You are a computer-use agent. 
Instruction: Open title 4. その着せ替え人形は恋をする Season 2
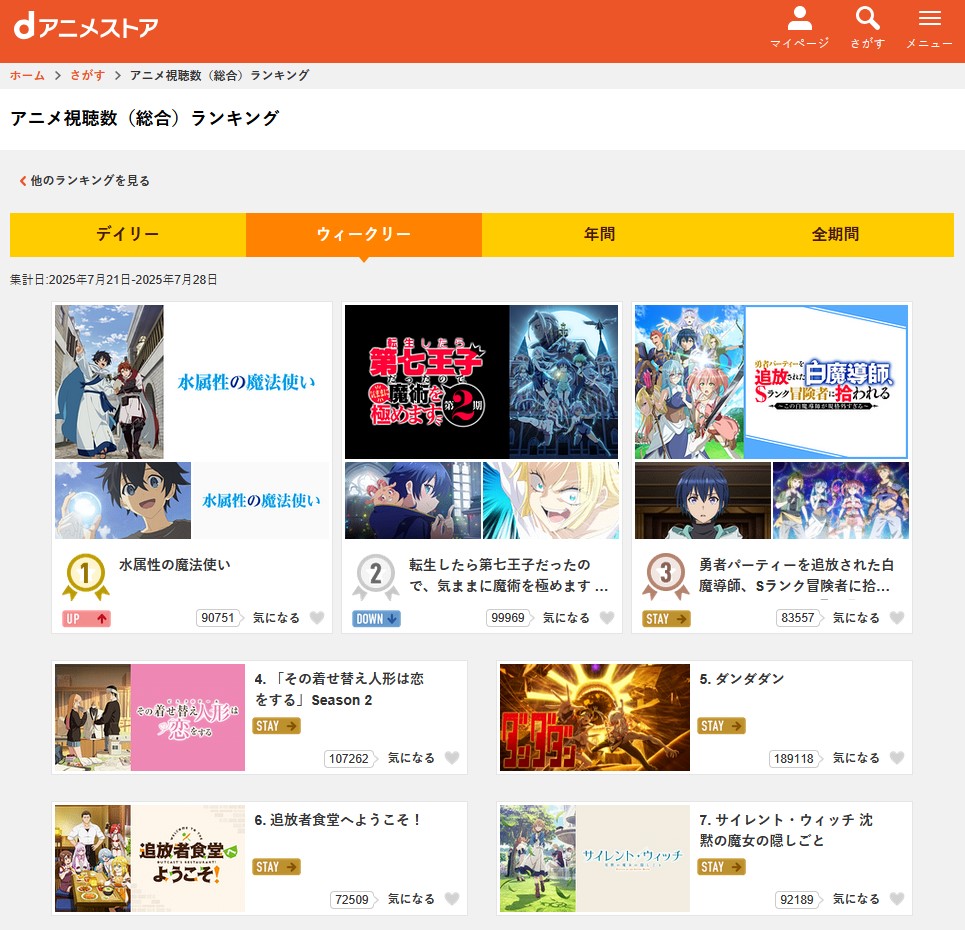pos(339,689)
